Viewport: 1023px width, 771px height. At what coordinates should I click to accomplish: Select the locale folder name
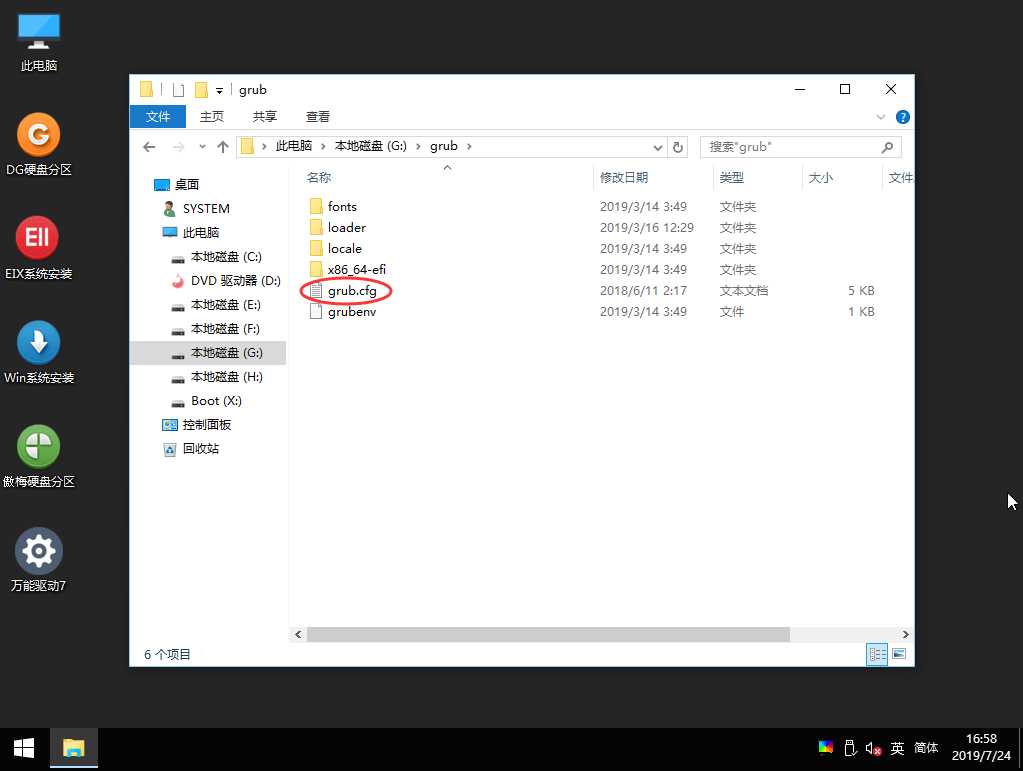(x=344, y=249)
